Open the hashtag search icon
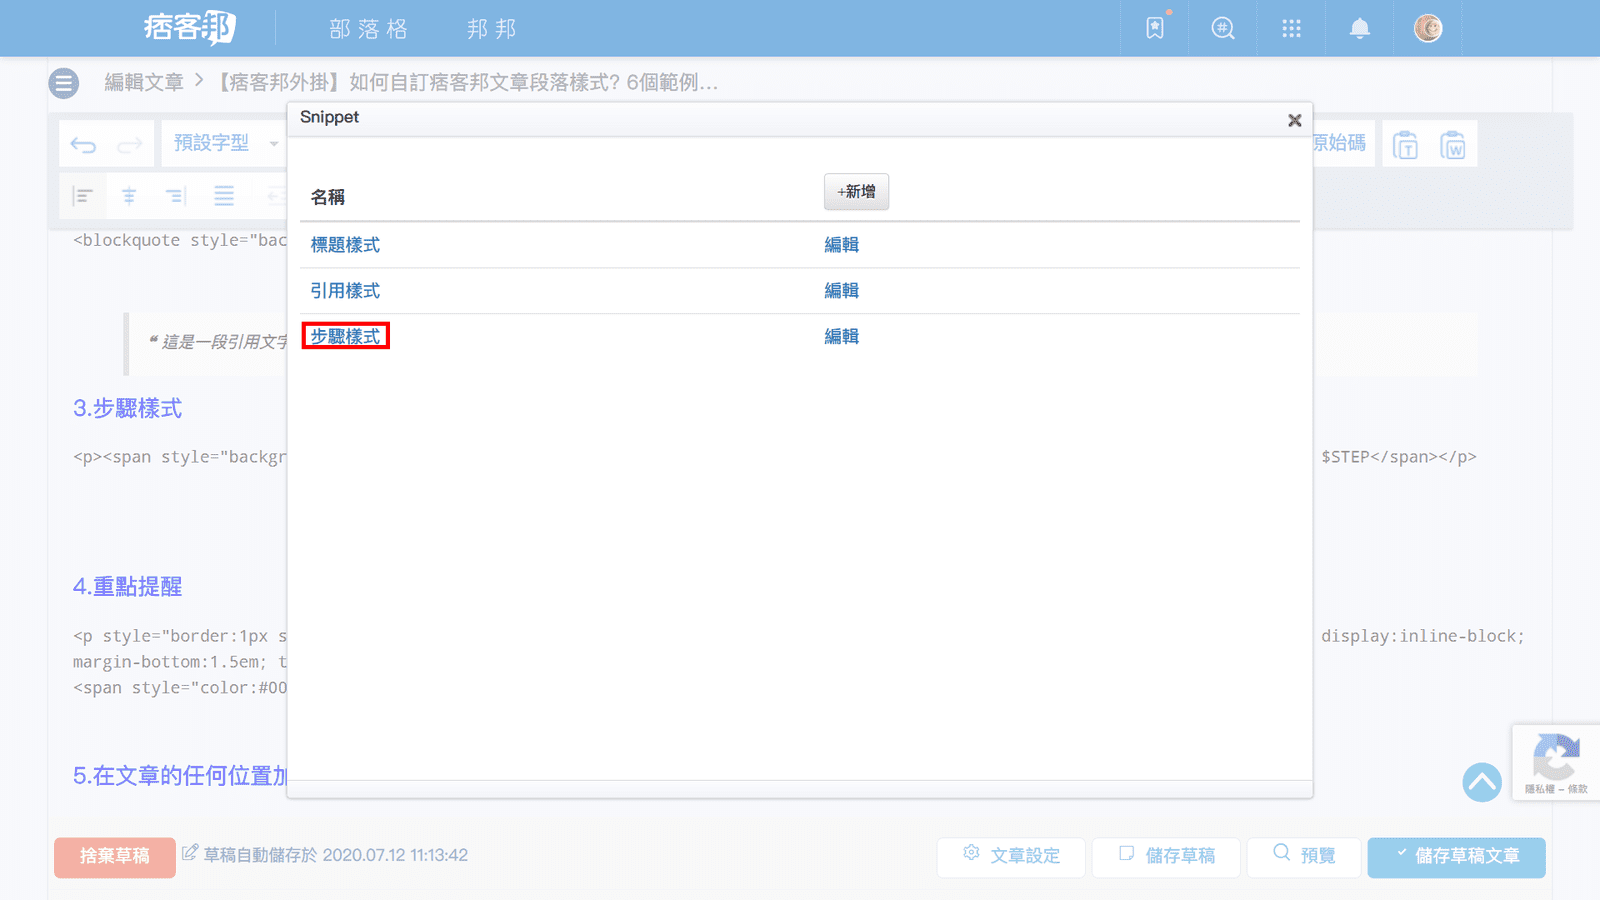Viewport: 1600px width, 900px height. pos(1223,28)
